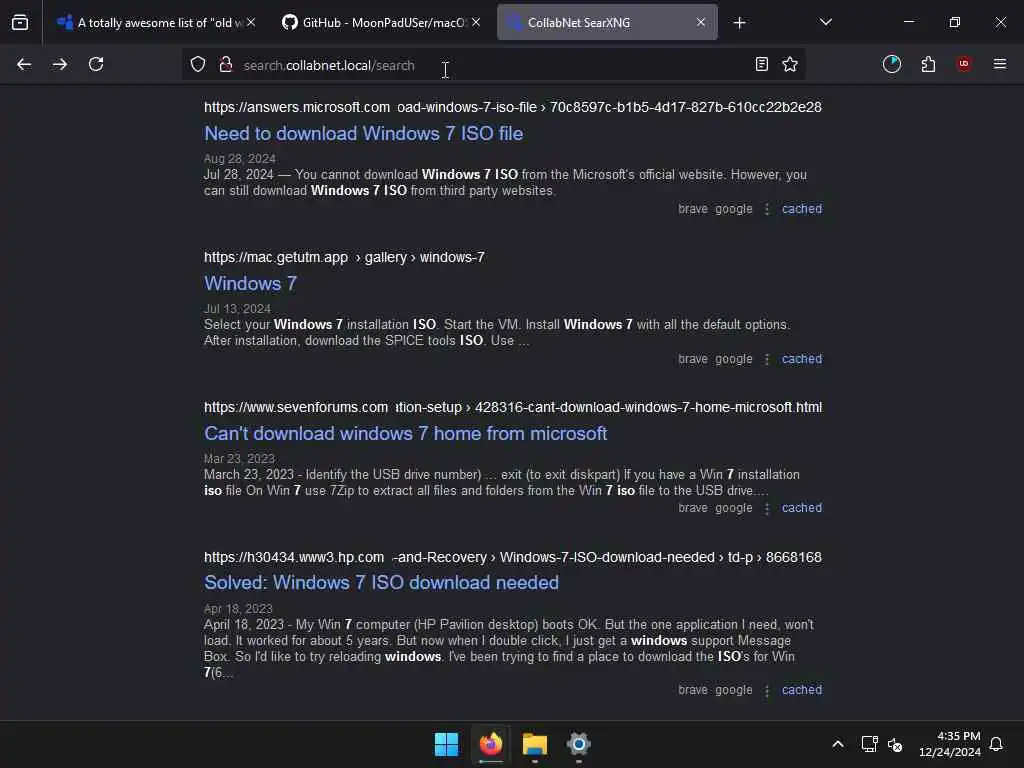Click 'google' engine under HP ISO result
Image resolution: width=1024 pixels, height=768 pixels.
pyautogui.click(x=733, y=690)
